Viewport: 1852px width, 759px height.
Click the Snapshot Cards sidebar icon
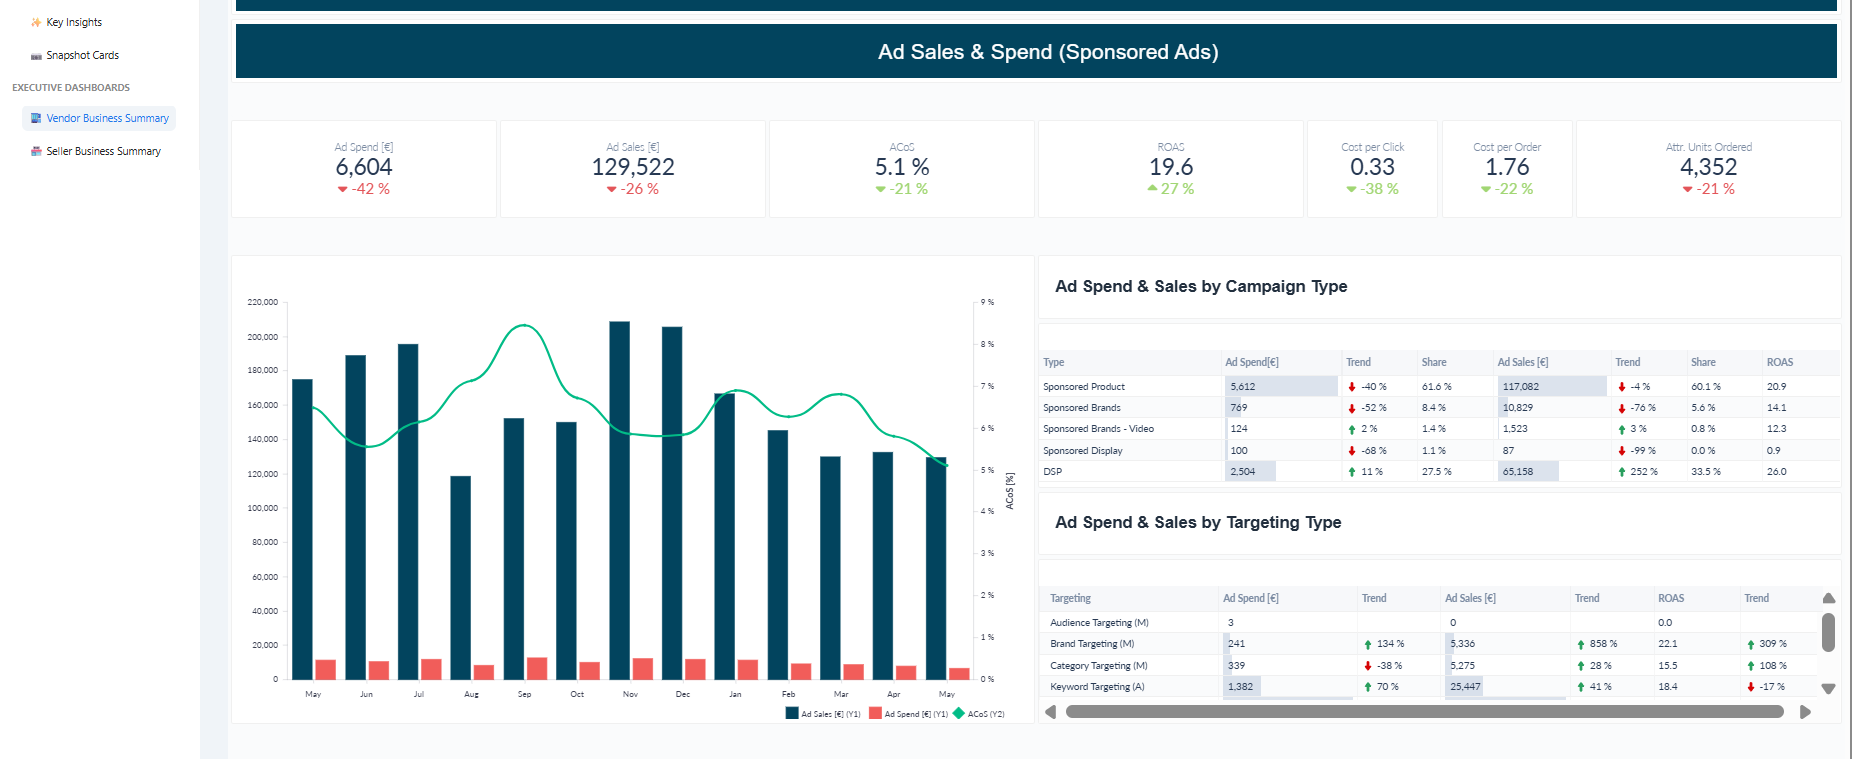[x=36, y=56]
